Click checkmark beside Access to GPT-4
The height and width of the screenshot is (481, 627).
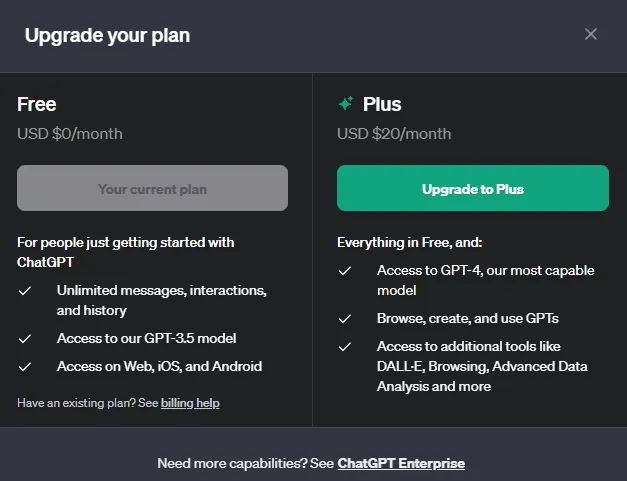pos(345,271)
